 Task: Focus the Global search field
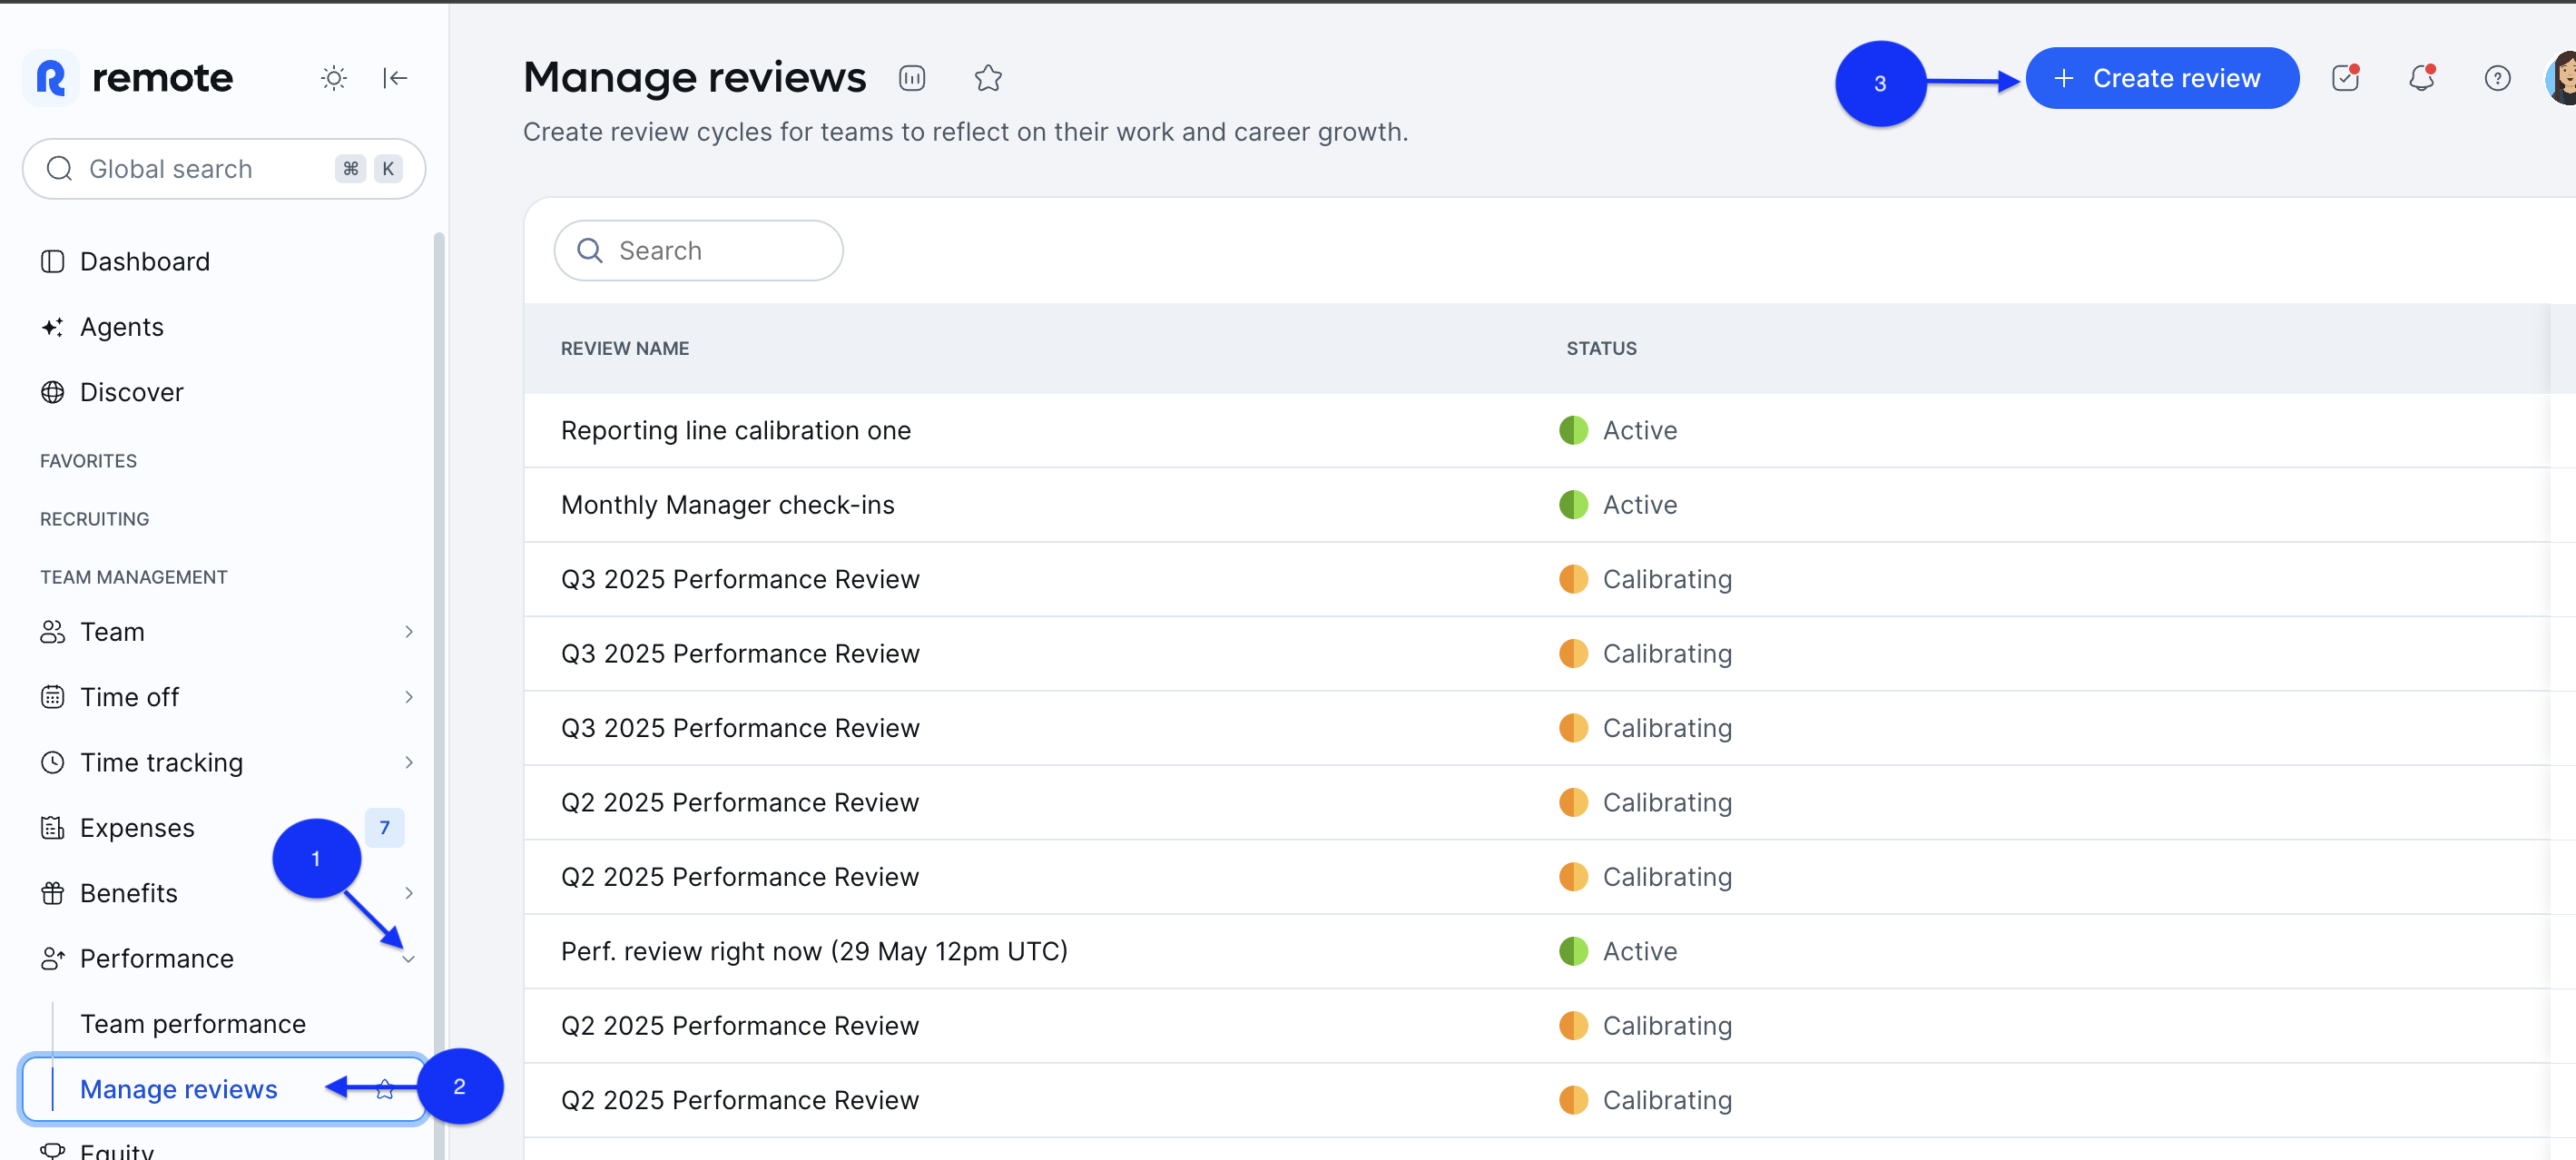[224, 169]
